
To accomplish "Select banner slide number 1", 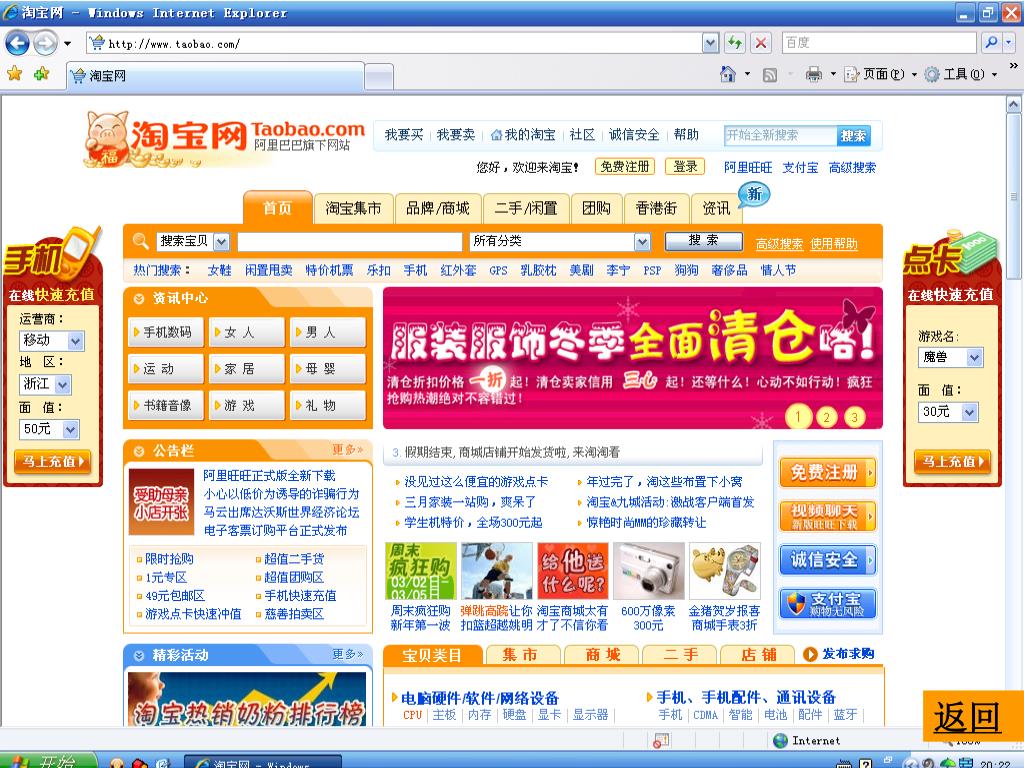I will pyautogui.click(x=798, y=416).
